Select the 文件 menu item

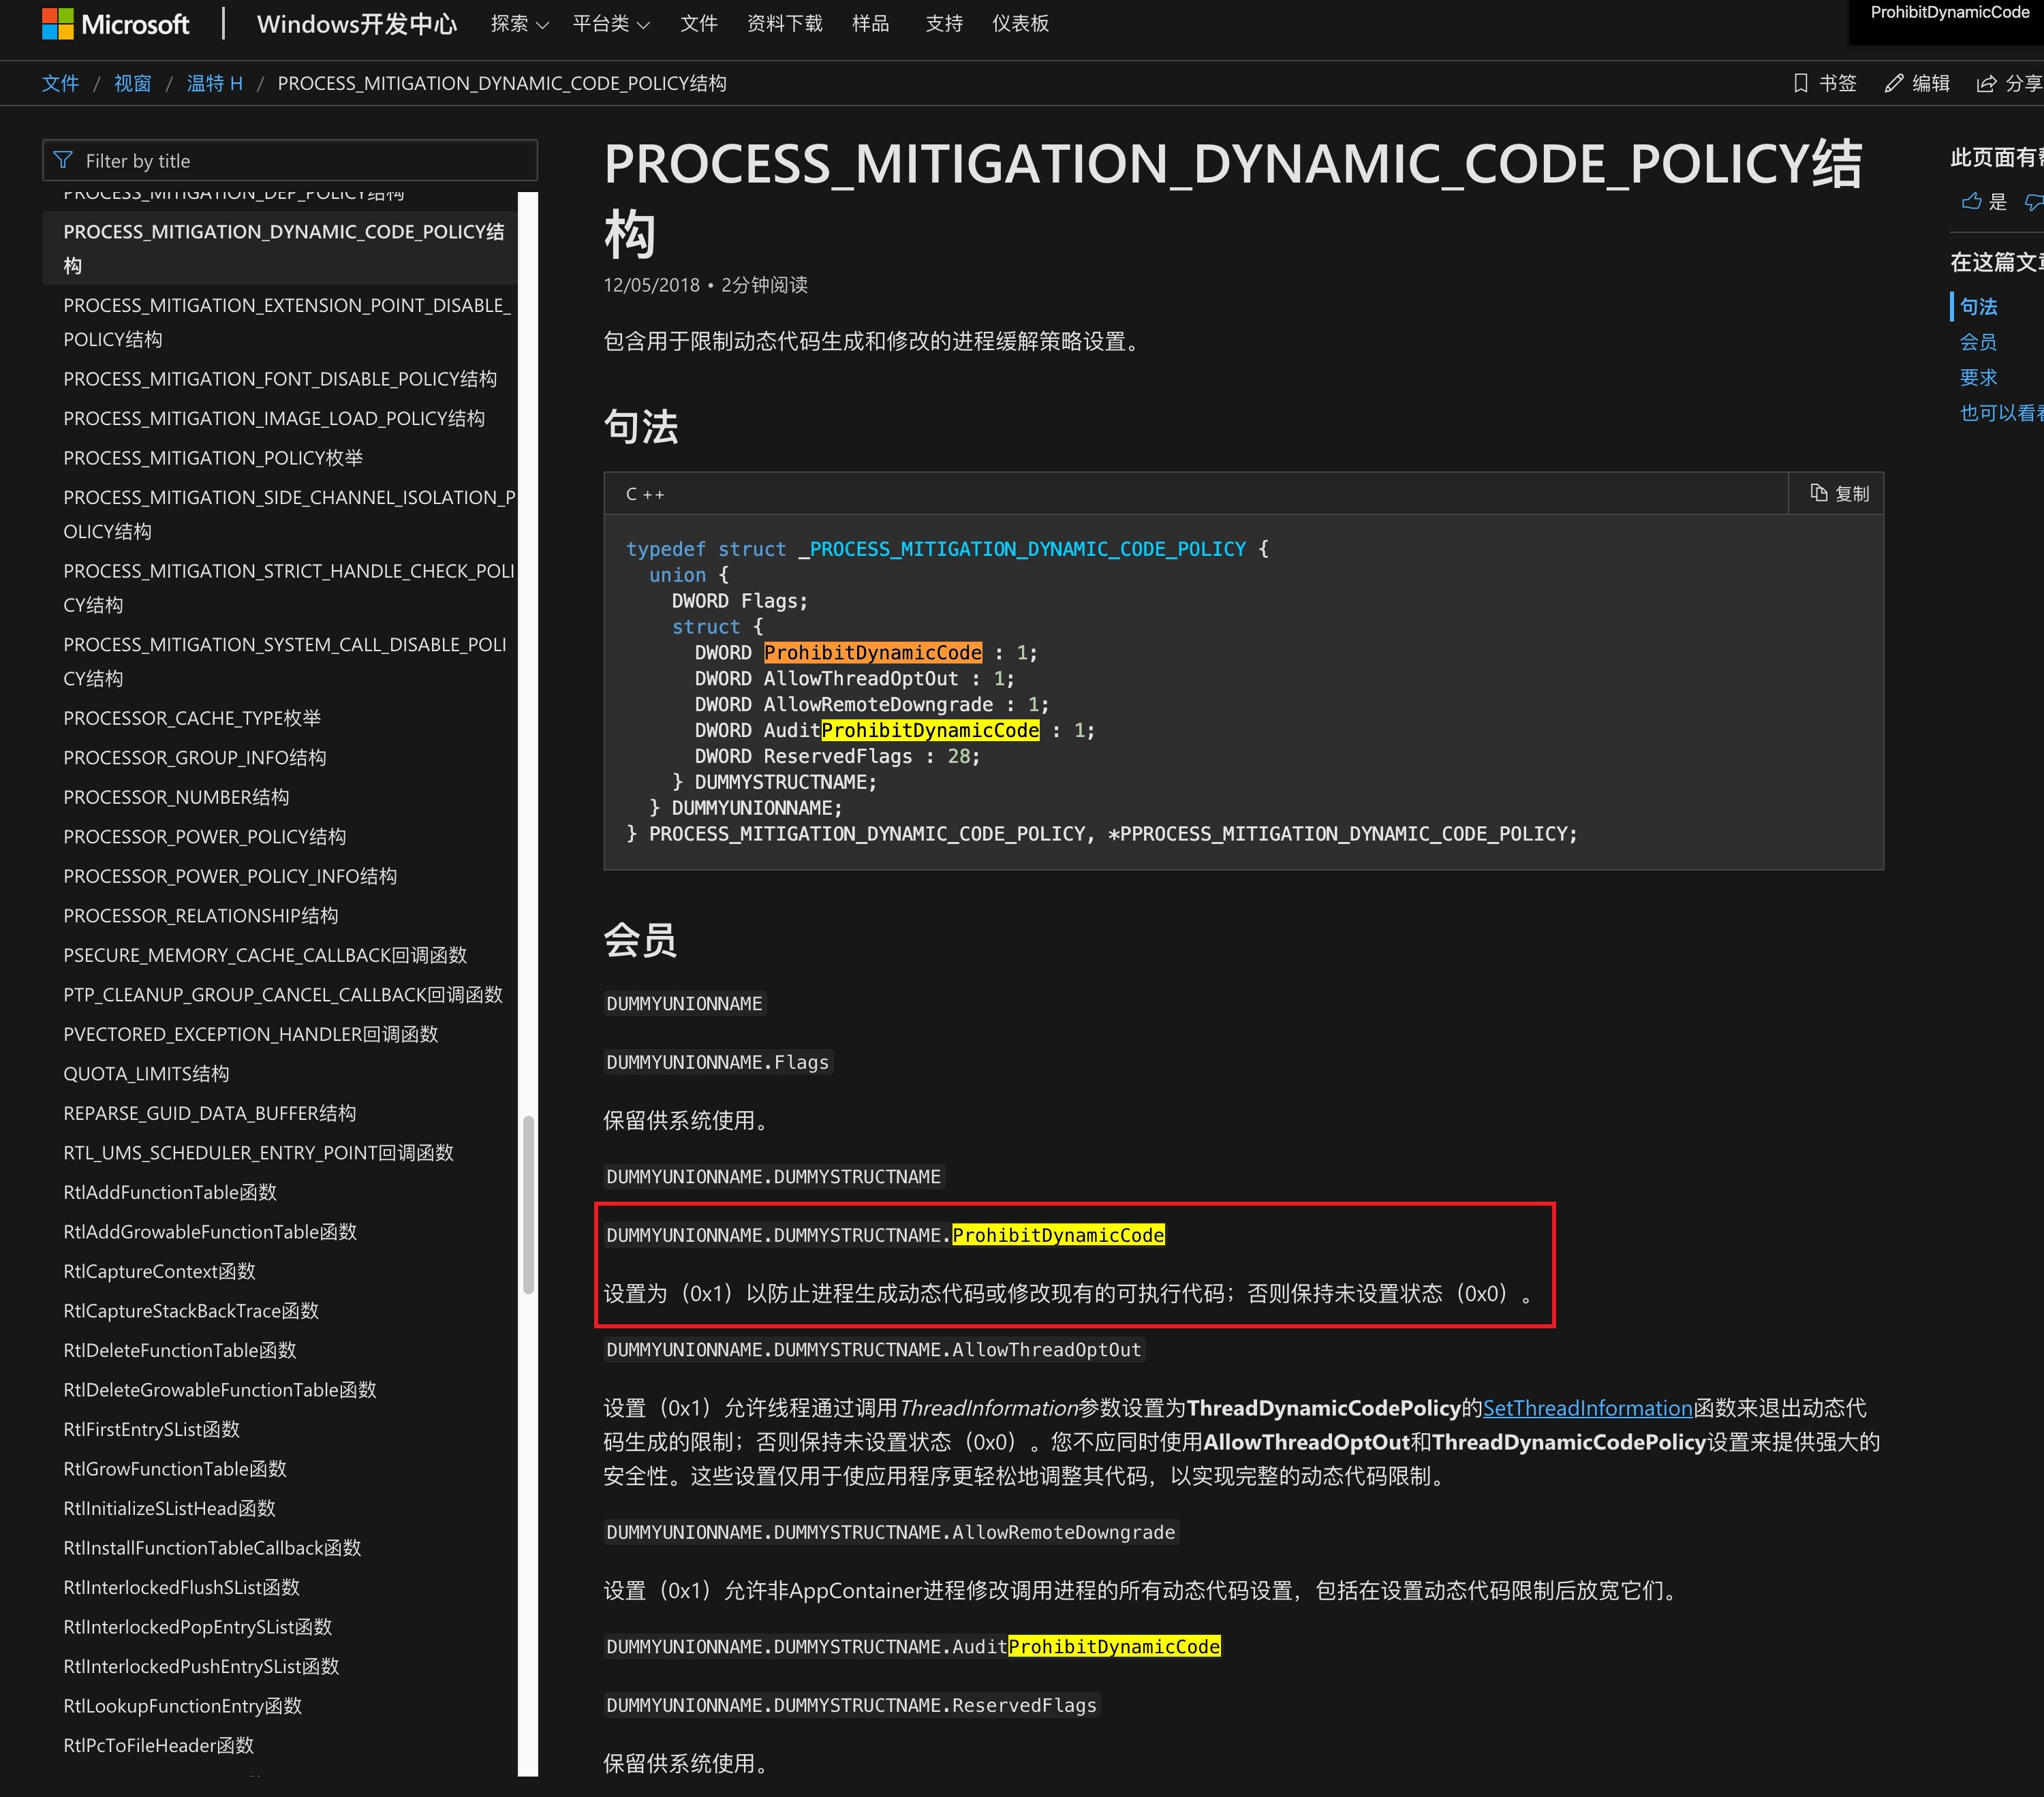(698, 23)
